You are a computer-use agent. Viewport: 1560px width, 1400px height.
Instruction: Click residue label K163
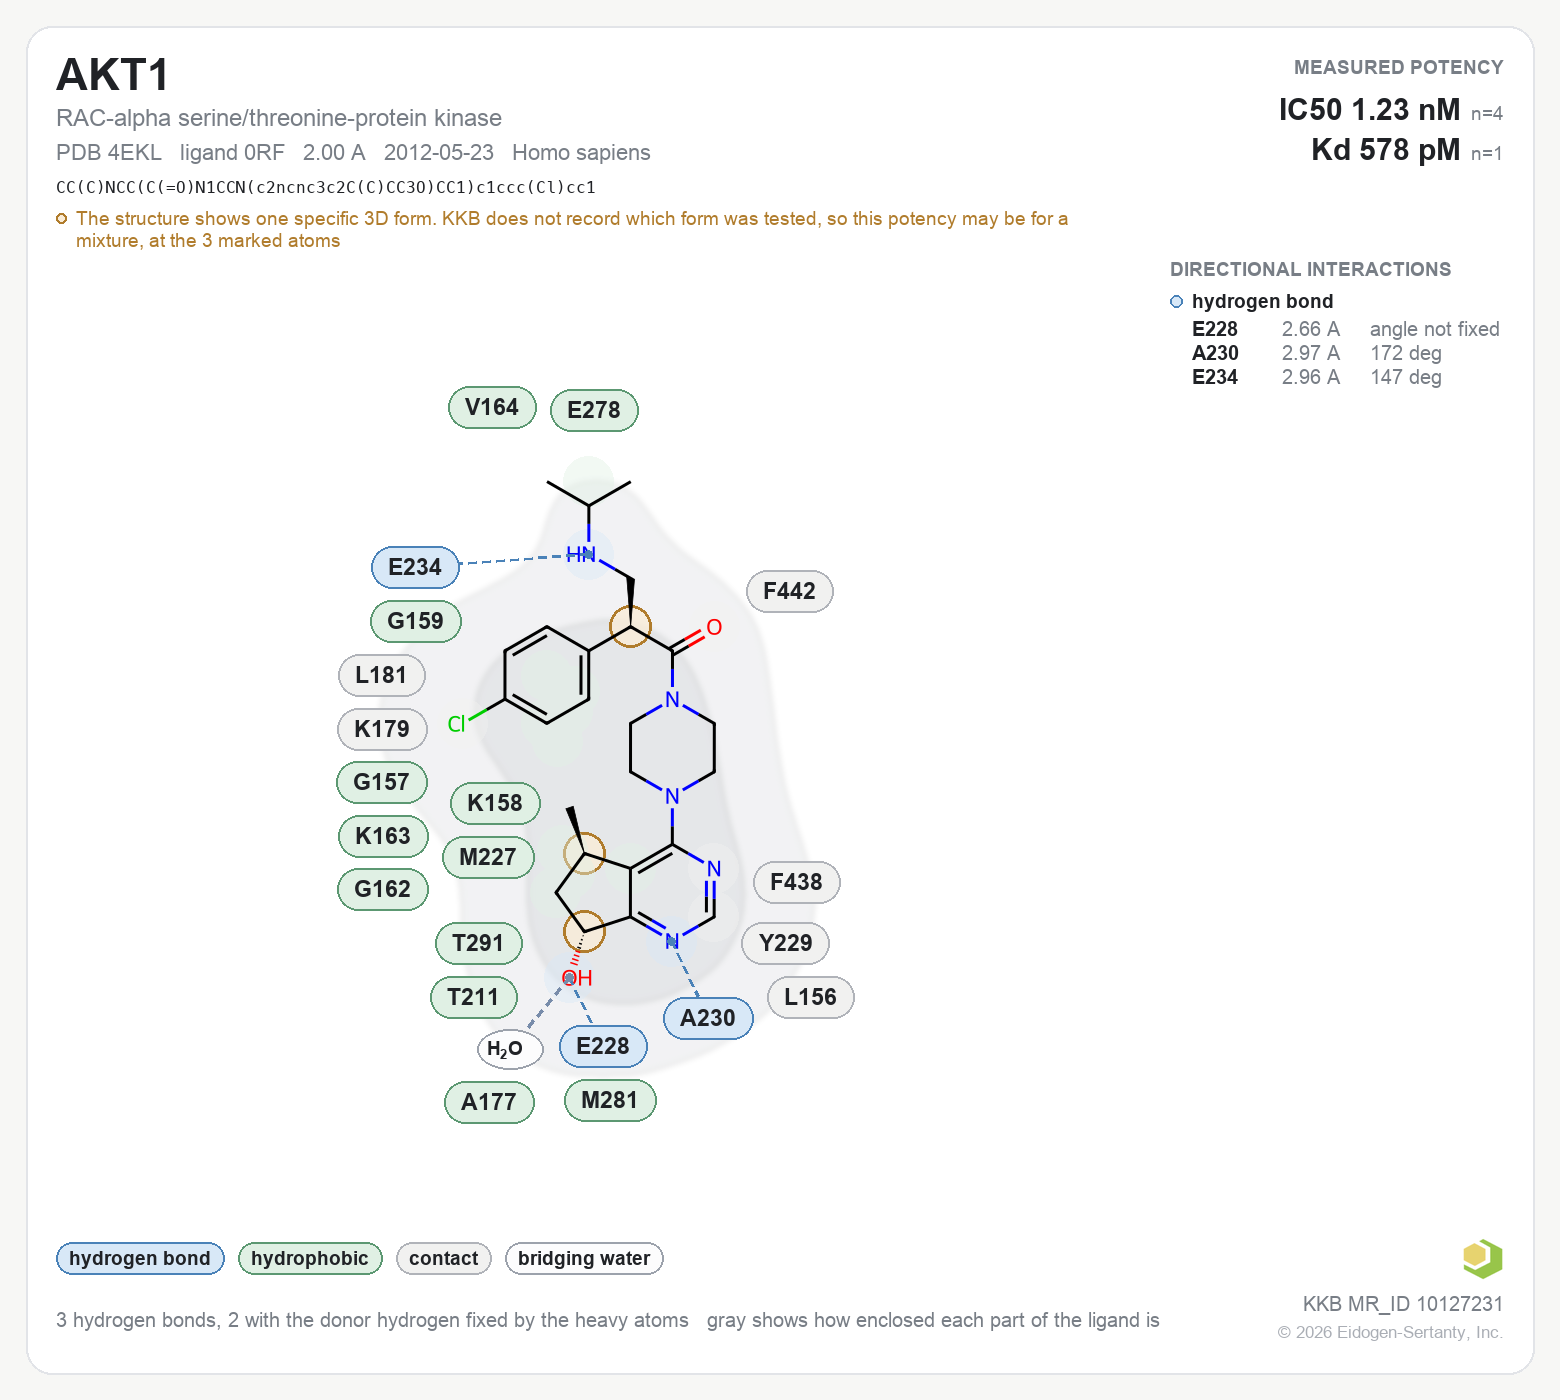[383, 836]
